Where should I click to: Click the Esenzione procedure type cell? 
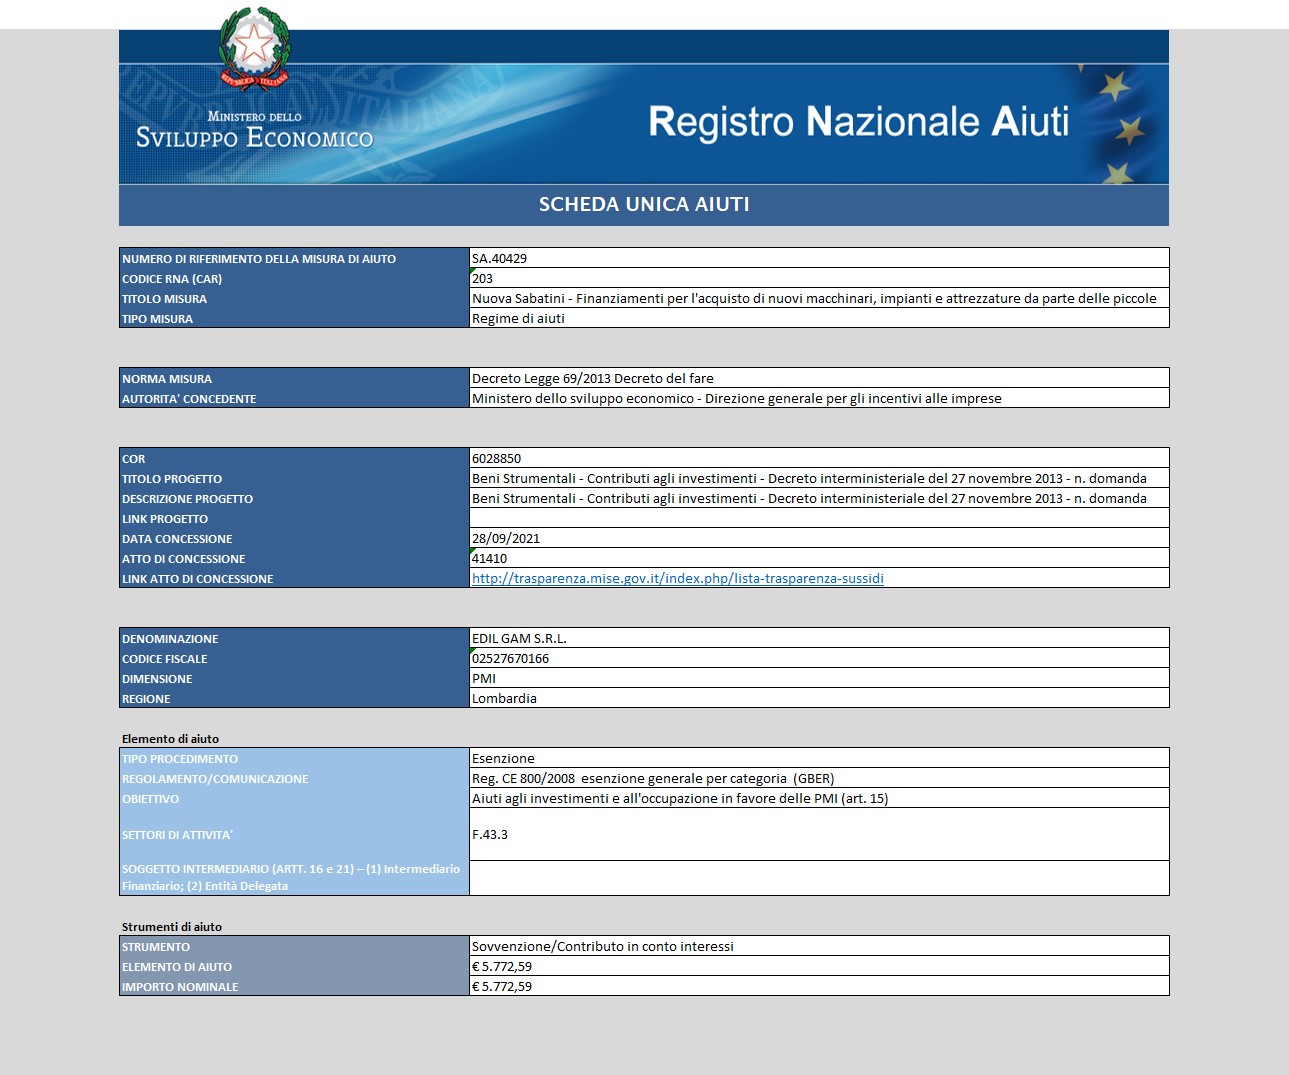(819, 758)
